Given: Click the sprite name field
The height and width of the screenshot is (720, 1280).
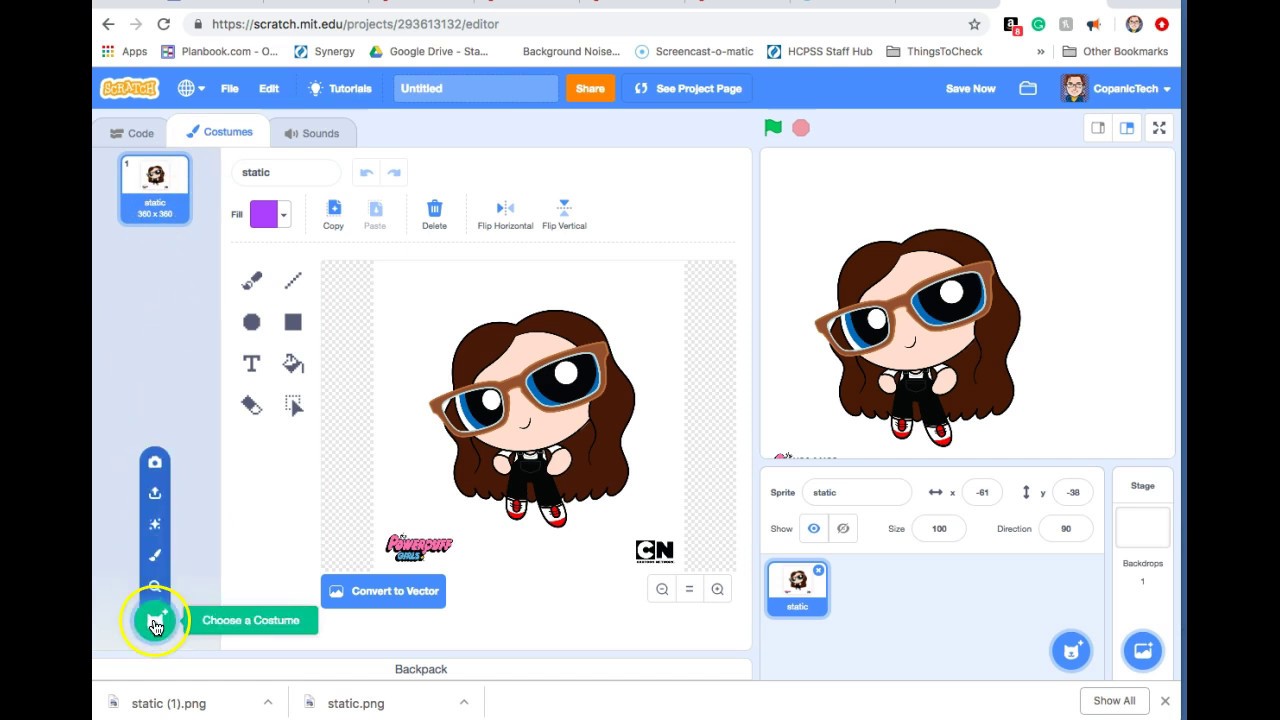Looking at the screenshot, I should 857,492.
